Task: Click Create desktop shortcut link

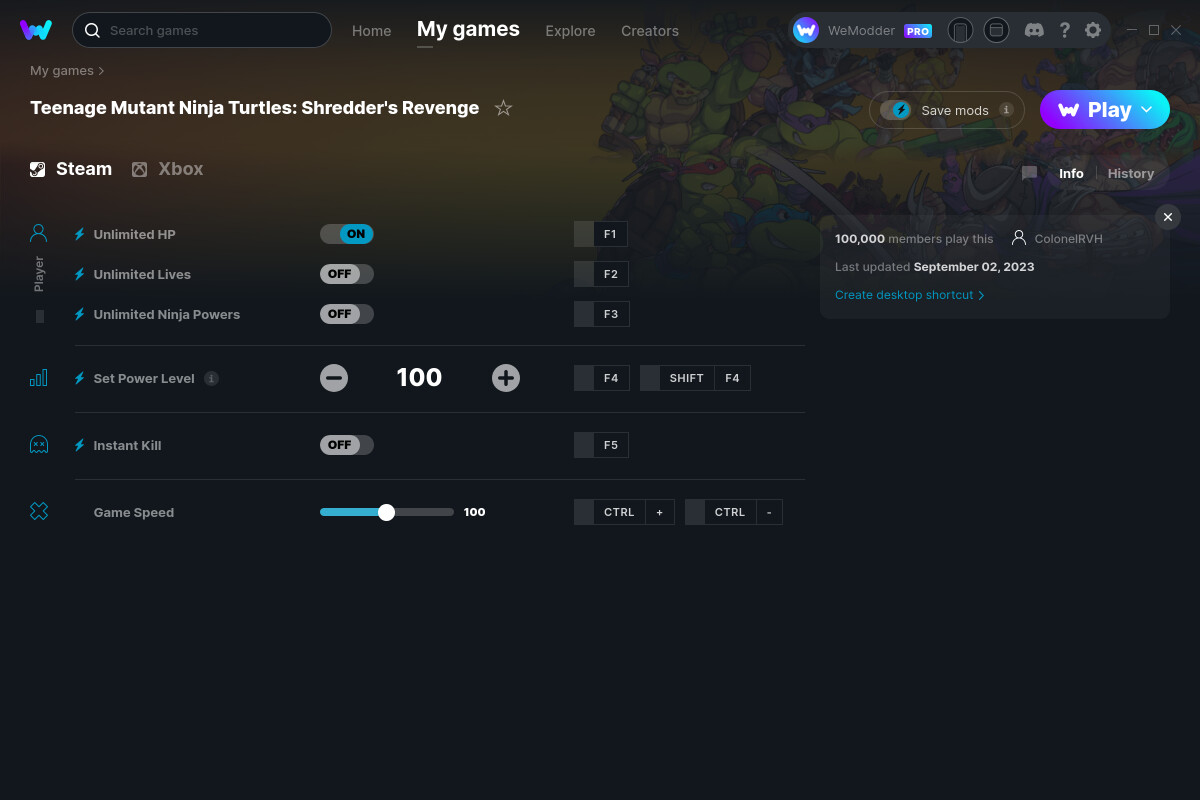Action: point(910,295)
